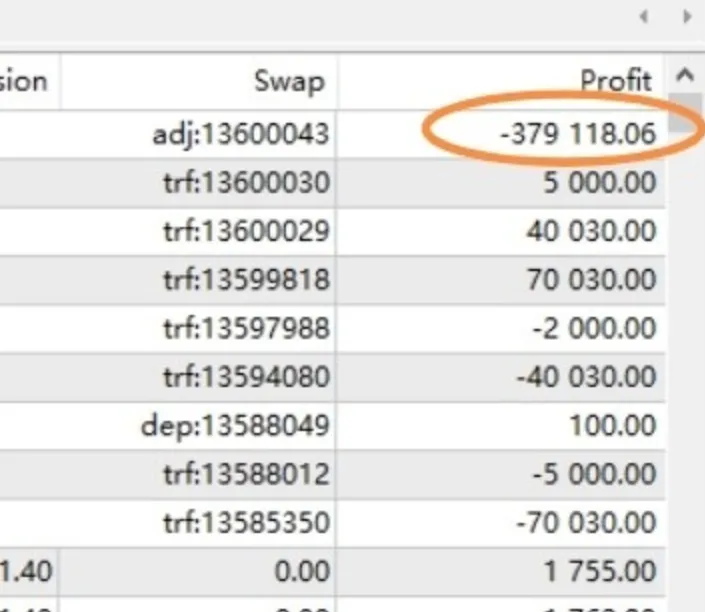Select the trf:13600029 cell
Image resolution: width=705 pixels, height=612 pixels.
pos(246,232)
